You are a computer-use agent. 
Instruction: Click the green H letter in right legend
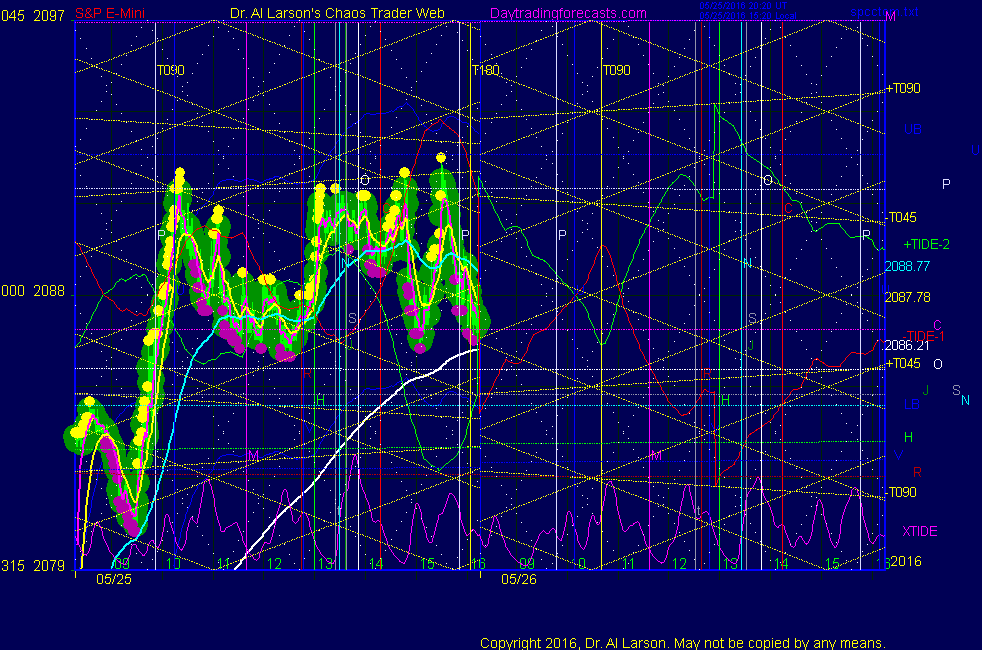[908, 437]
